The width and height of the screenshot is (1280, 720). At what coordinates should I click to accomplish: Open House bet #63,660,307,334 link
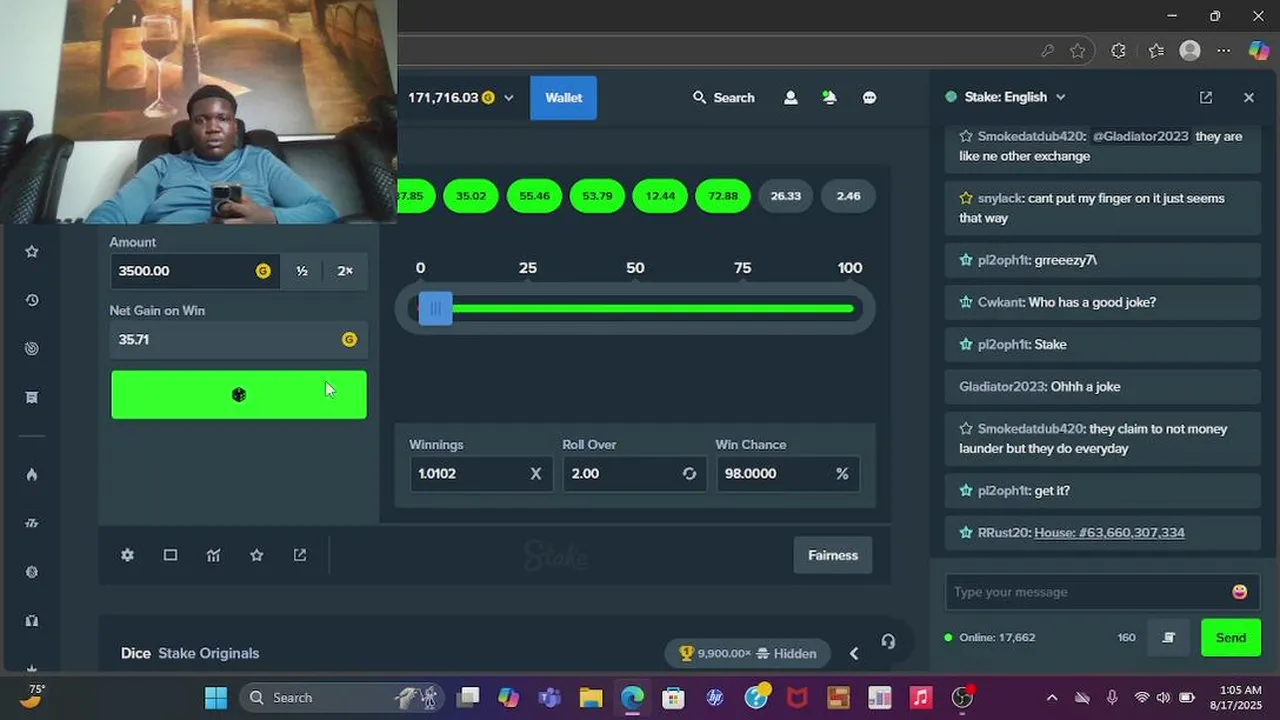tap(1109, 533)
